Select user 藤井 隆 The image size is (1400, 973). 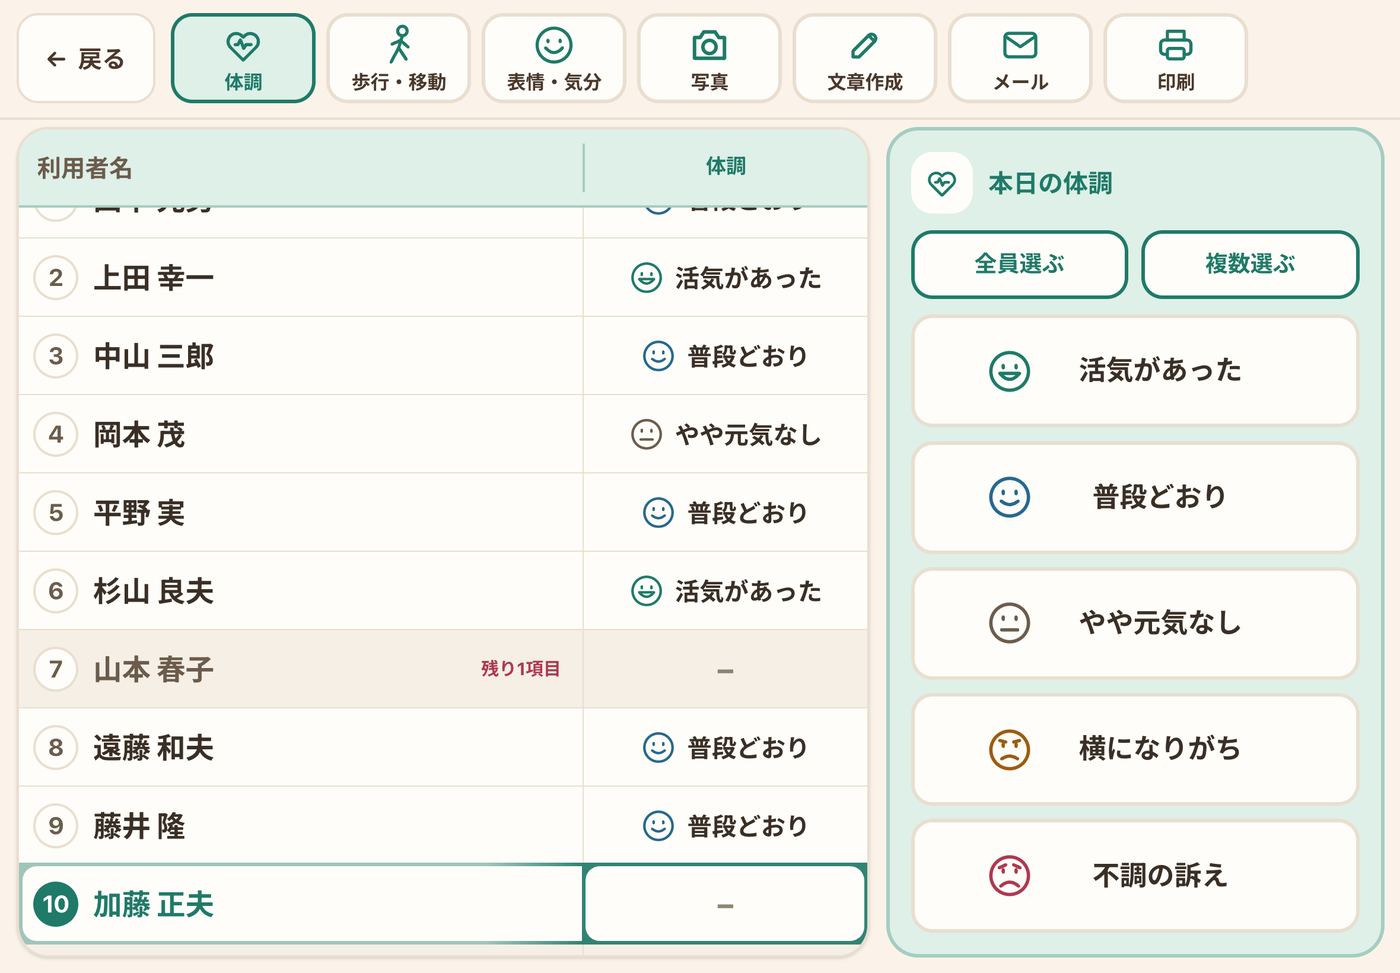300,826
